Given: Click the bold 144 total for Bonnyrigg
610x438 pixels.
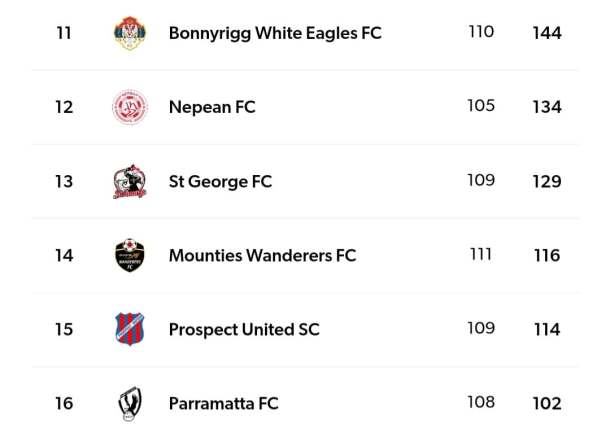Looking at the screenshot, I should pyautogui.click(x=547, y=33).
